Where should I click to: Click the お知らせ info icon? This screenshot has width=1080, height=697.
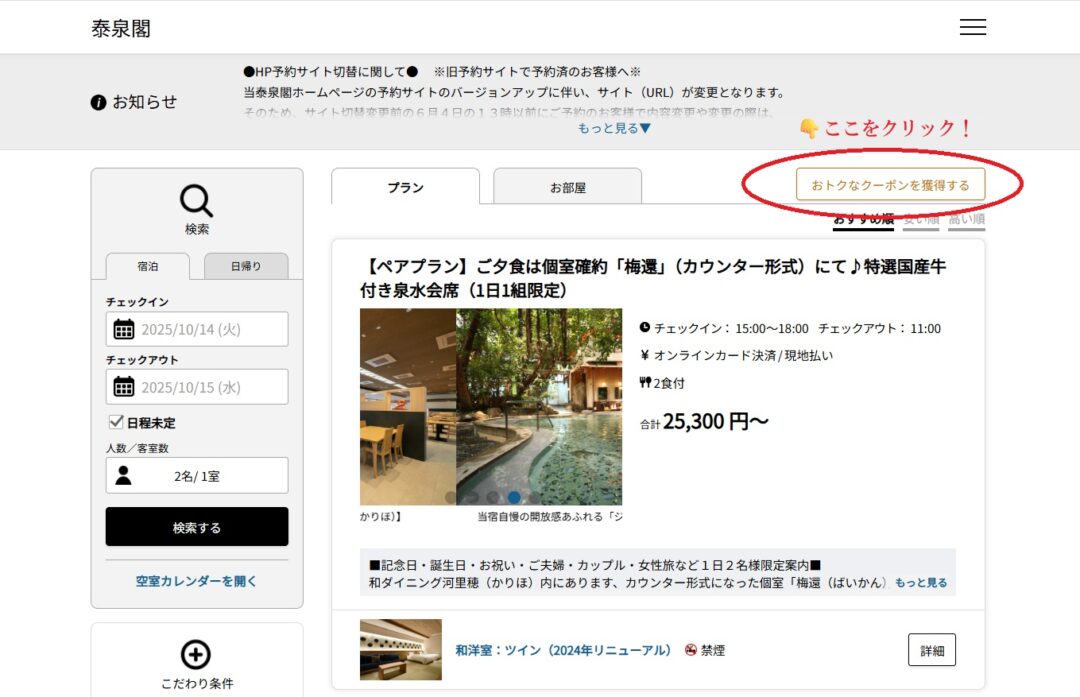tap(98, 102)
